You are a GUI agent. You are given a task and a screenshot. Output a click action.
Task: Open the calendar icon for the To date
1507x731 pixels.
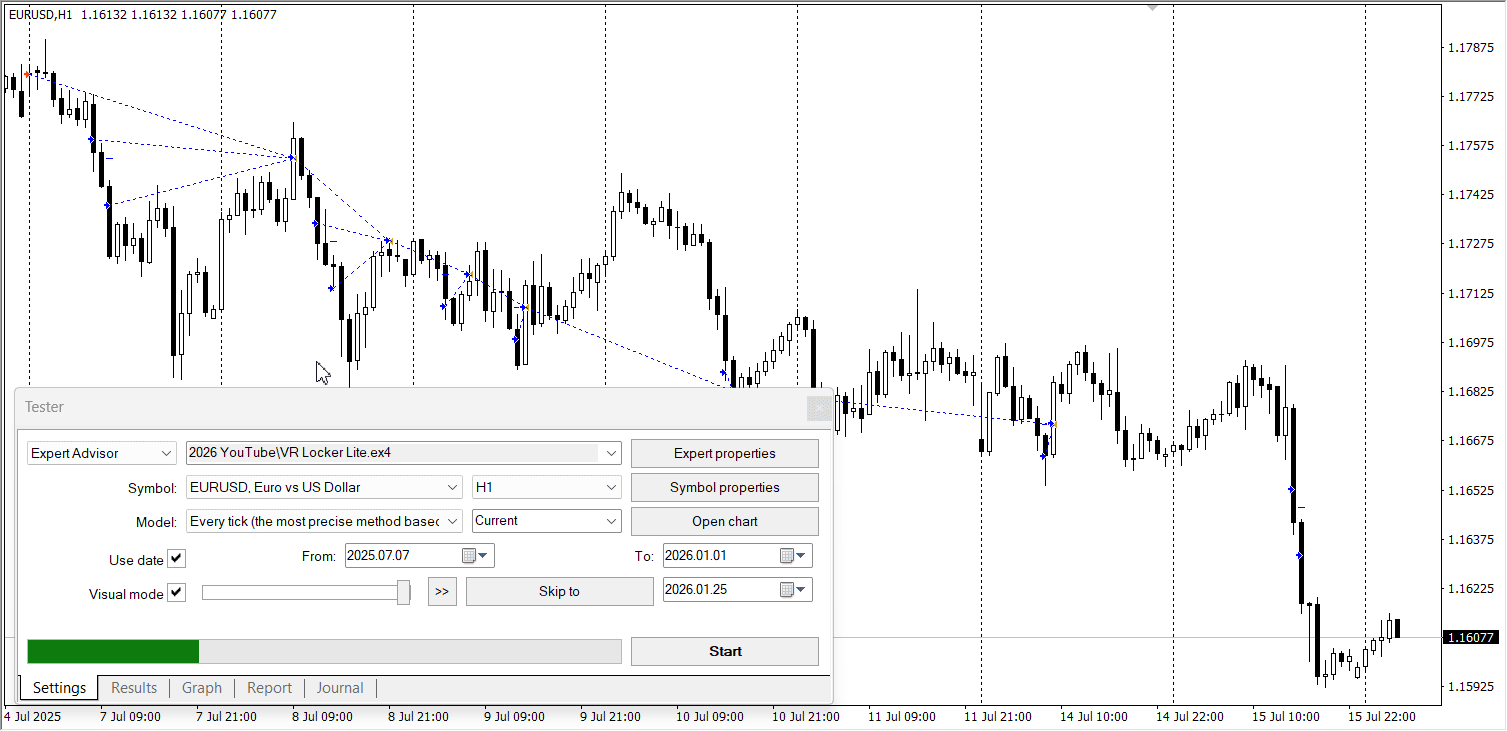click(x=789, y=555)
